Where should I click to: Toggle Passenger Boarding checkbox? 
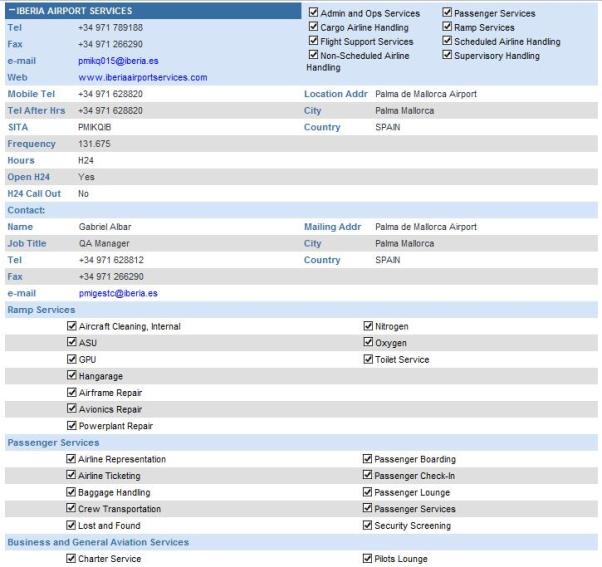click(x=367, y=459)
